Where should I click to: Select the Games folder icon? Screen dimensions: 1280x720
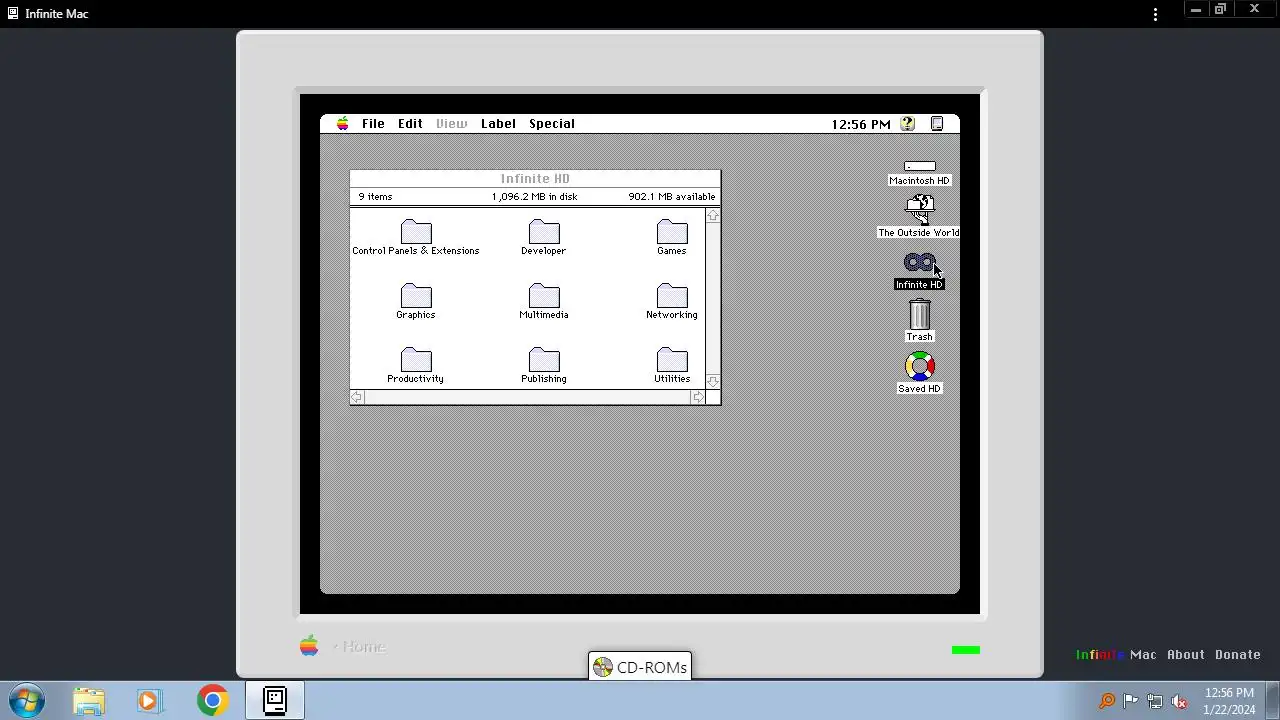pyautogui.click(x=672, y=232)
